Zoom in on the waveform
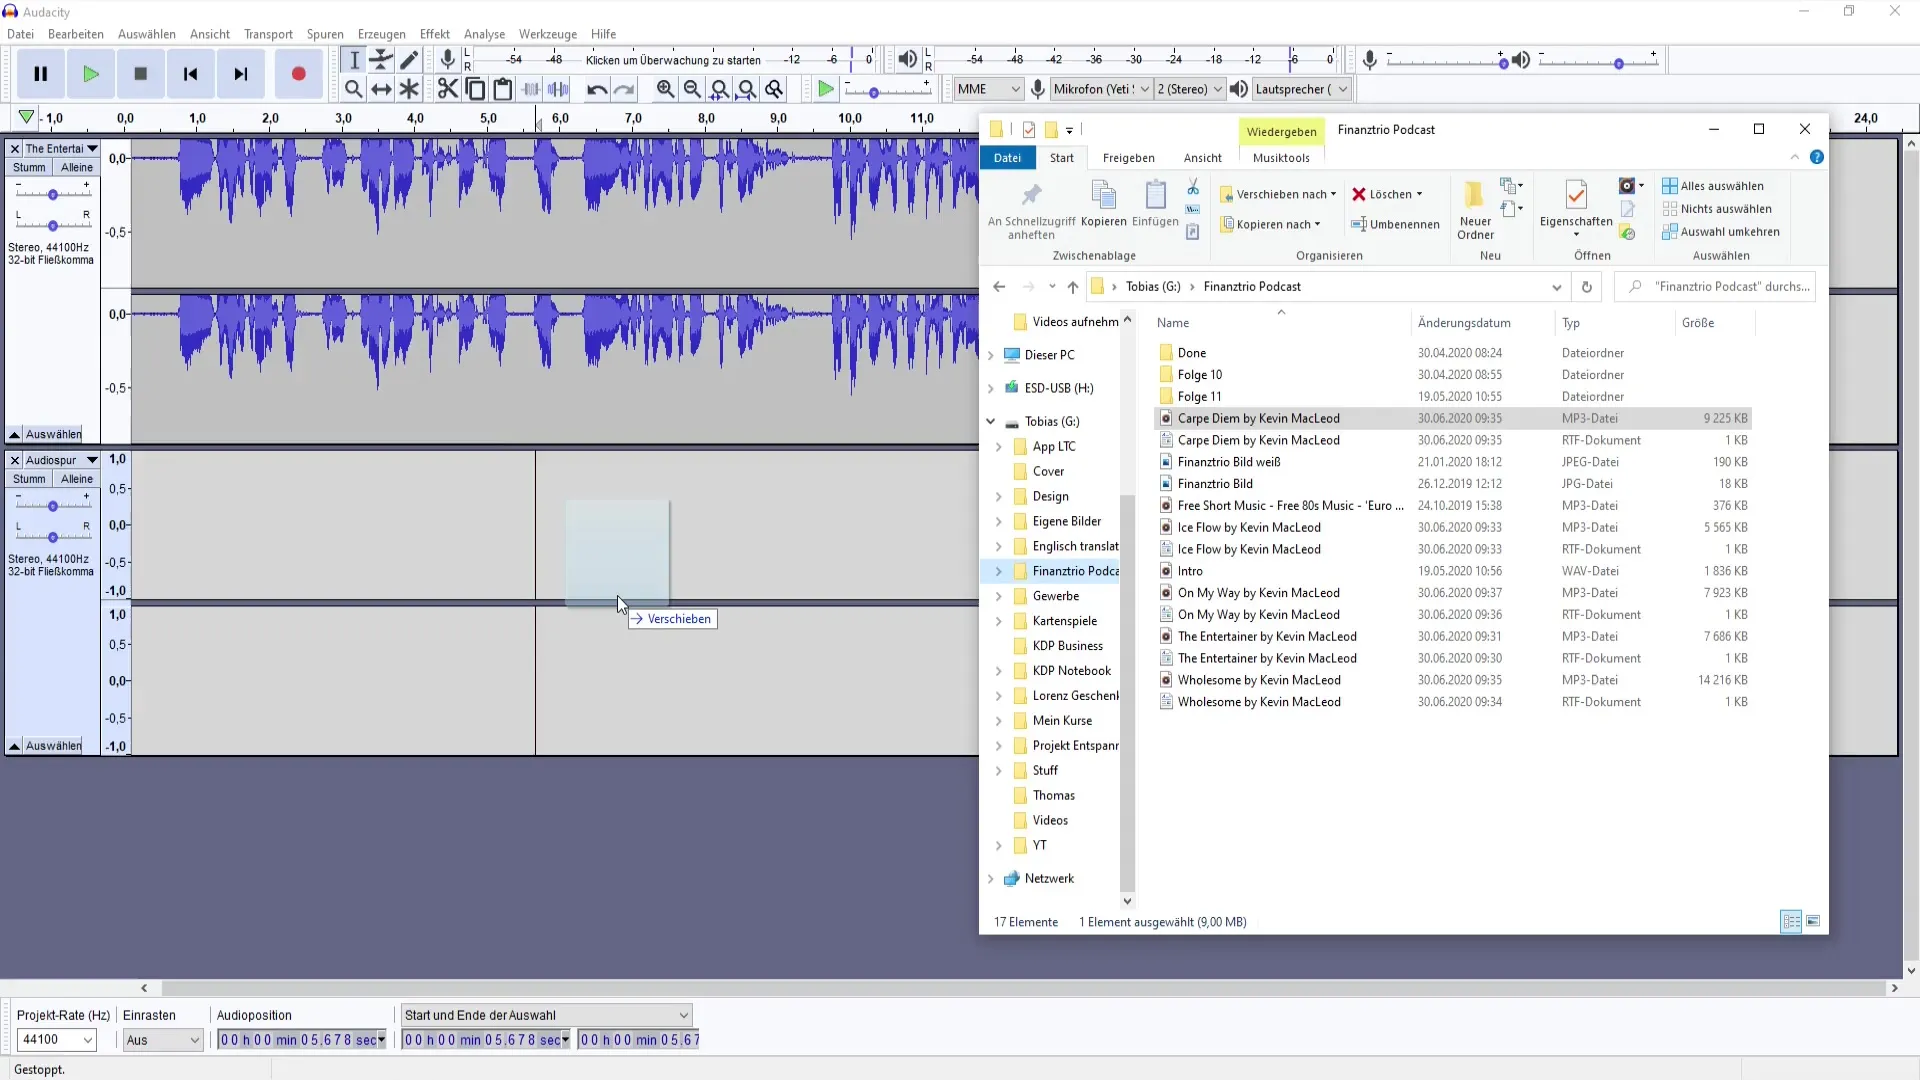 665,89
